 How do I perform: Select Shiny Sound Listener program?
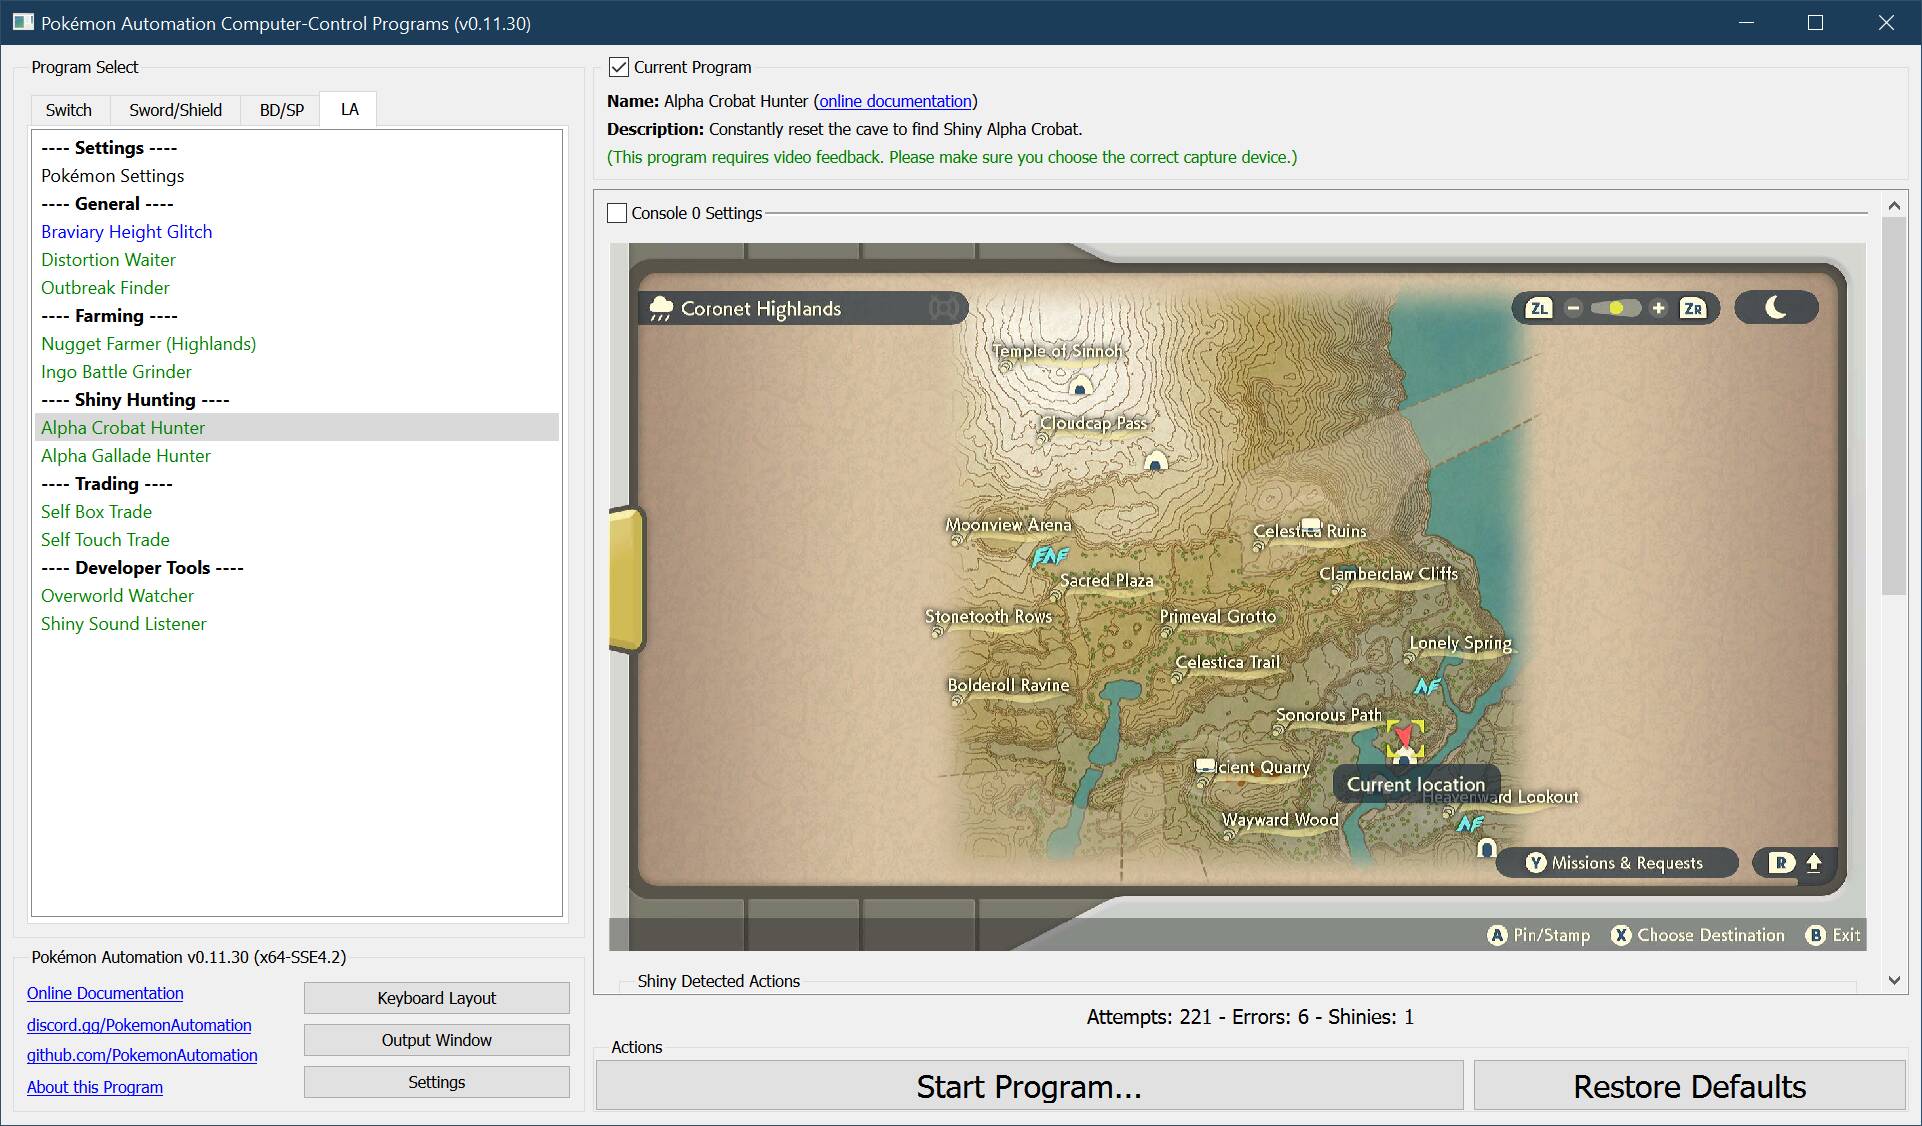pos(124,623)
